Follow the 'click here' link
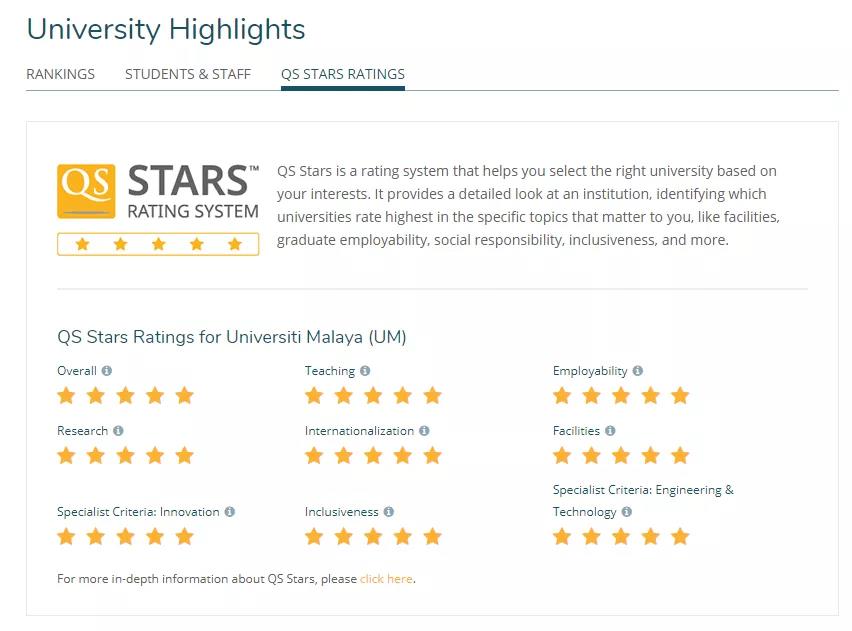 click(386, 579)
